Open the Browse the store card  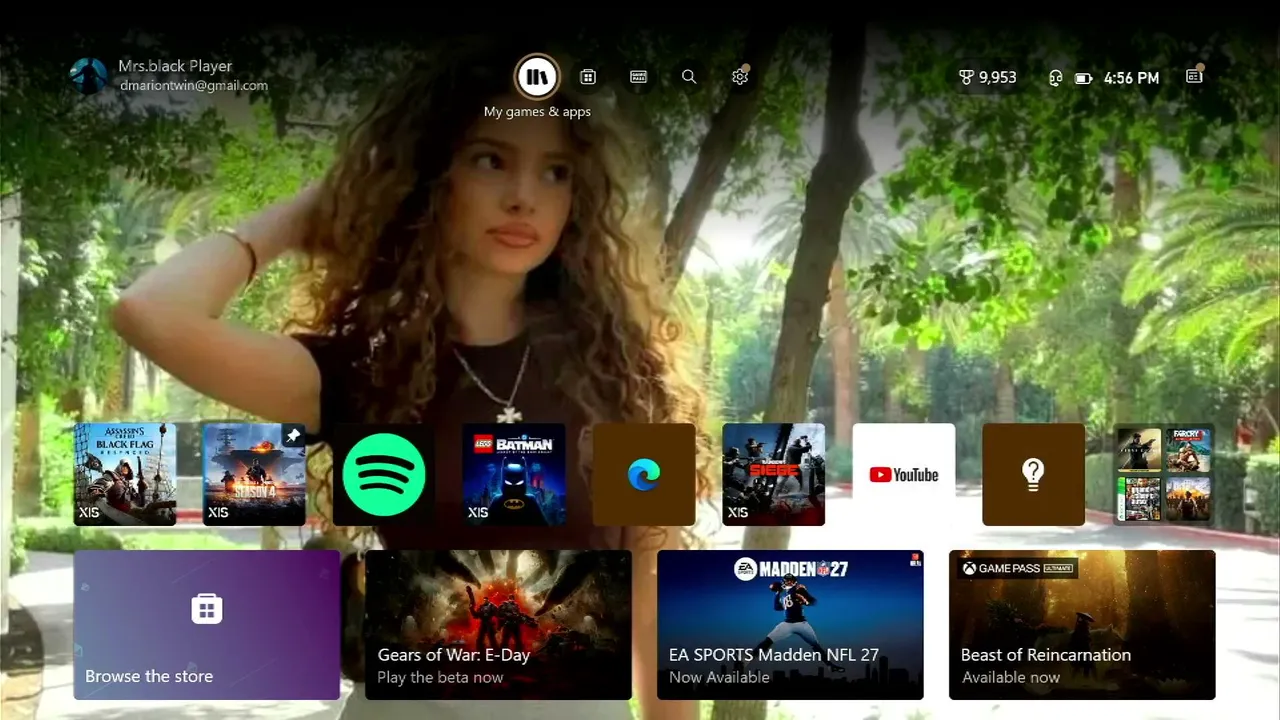pyautogui.click(x=207, y=624)
